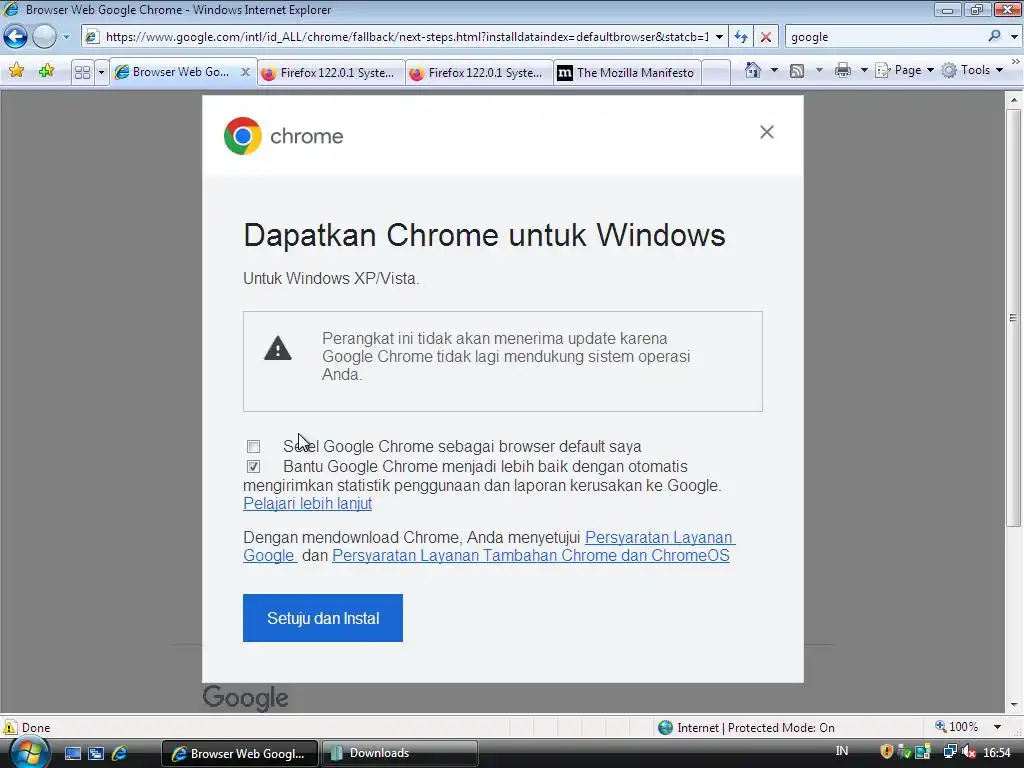
Task: Switch to the Downloads taskbar window
Action: pyautogui.click(x=399, y=754)
